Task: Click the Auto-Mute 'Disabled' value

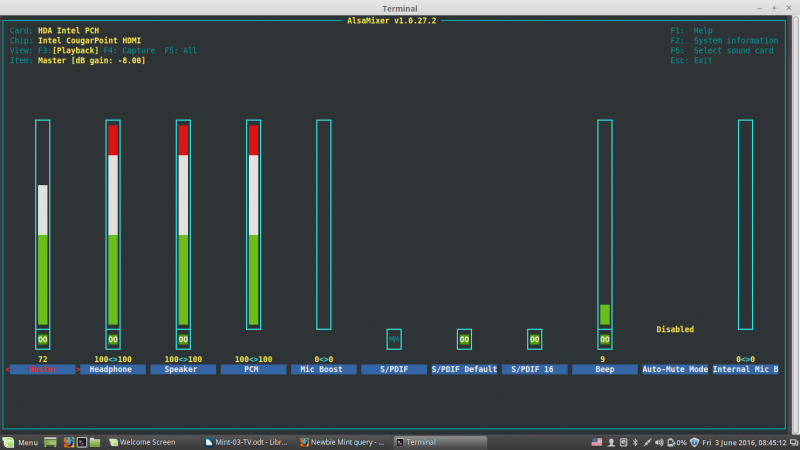Action: point(675,330)
